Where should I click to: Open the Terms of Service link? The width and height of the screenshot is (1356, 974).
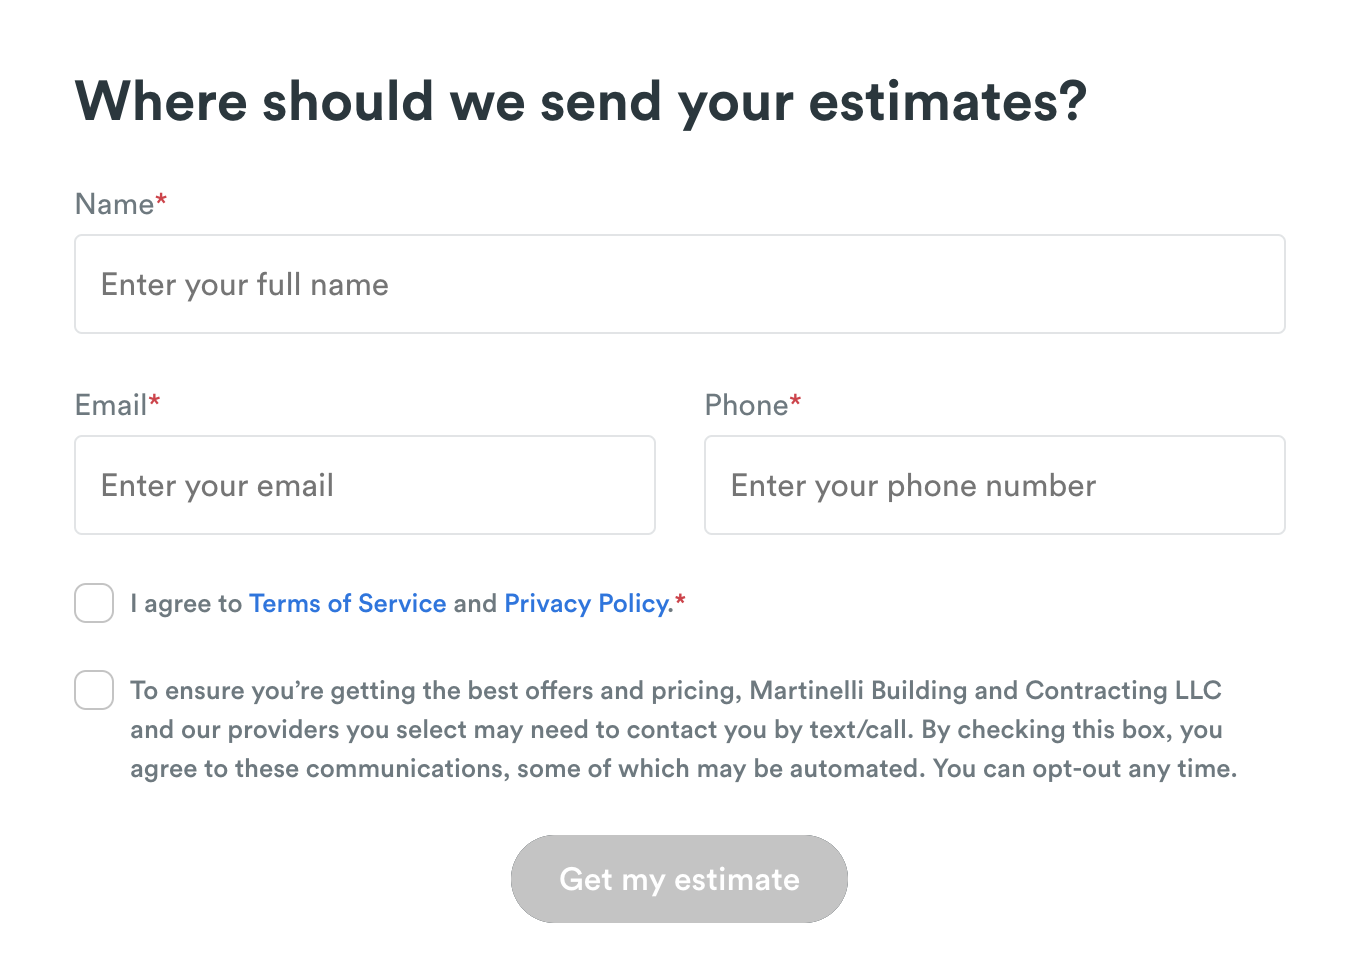[x=347, y=604]
